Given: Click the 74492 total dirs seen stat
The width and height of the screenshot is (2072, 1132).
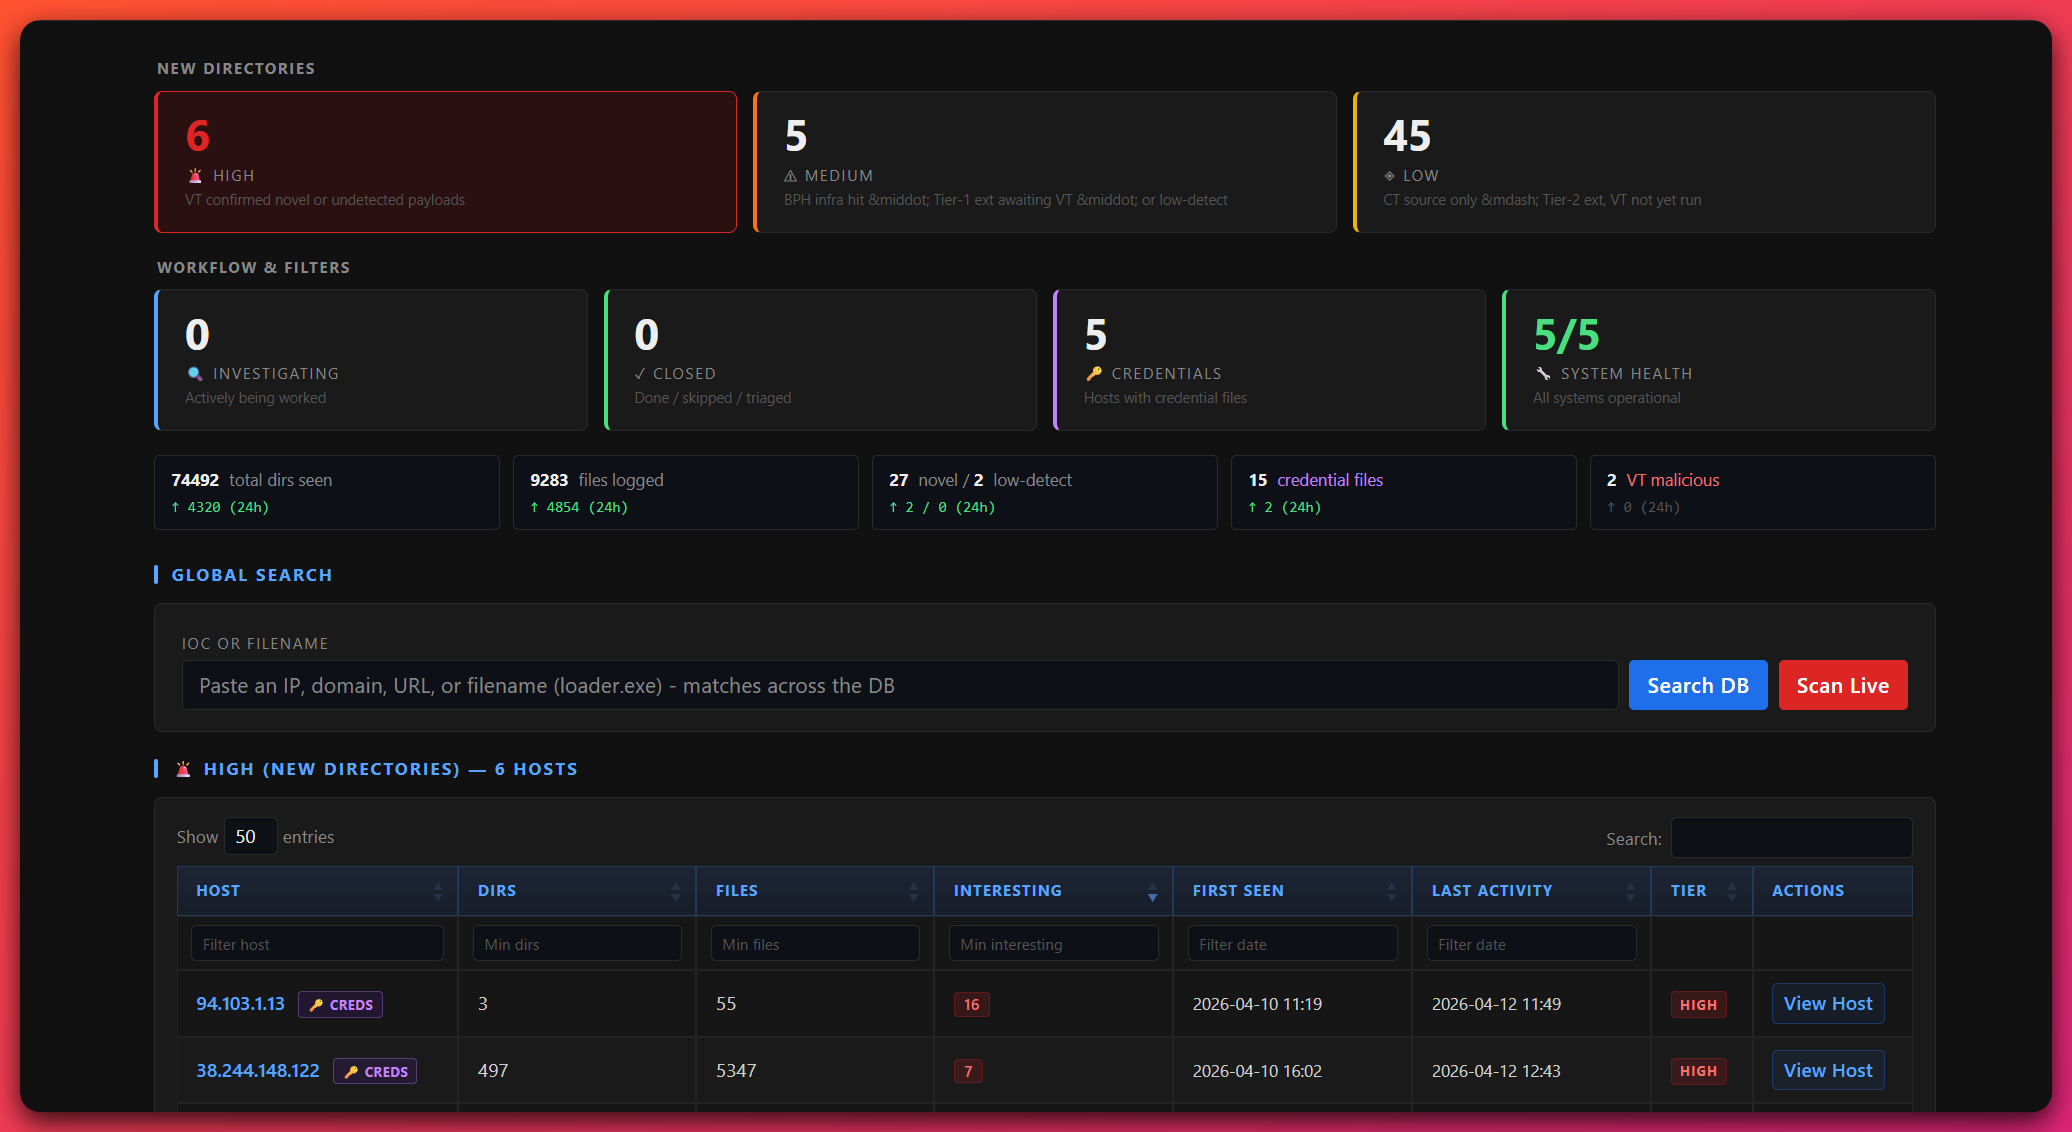Looking at the screenshot, I should [x=327, y=492].
